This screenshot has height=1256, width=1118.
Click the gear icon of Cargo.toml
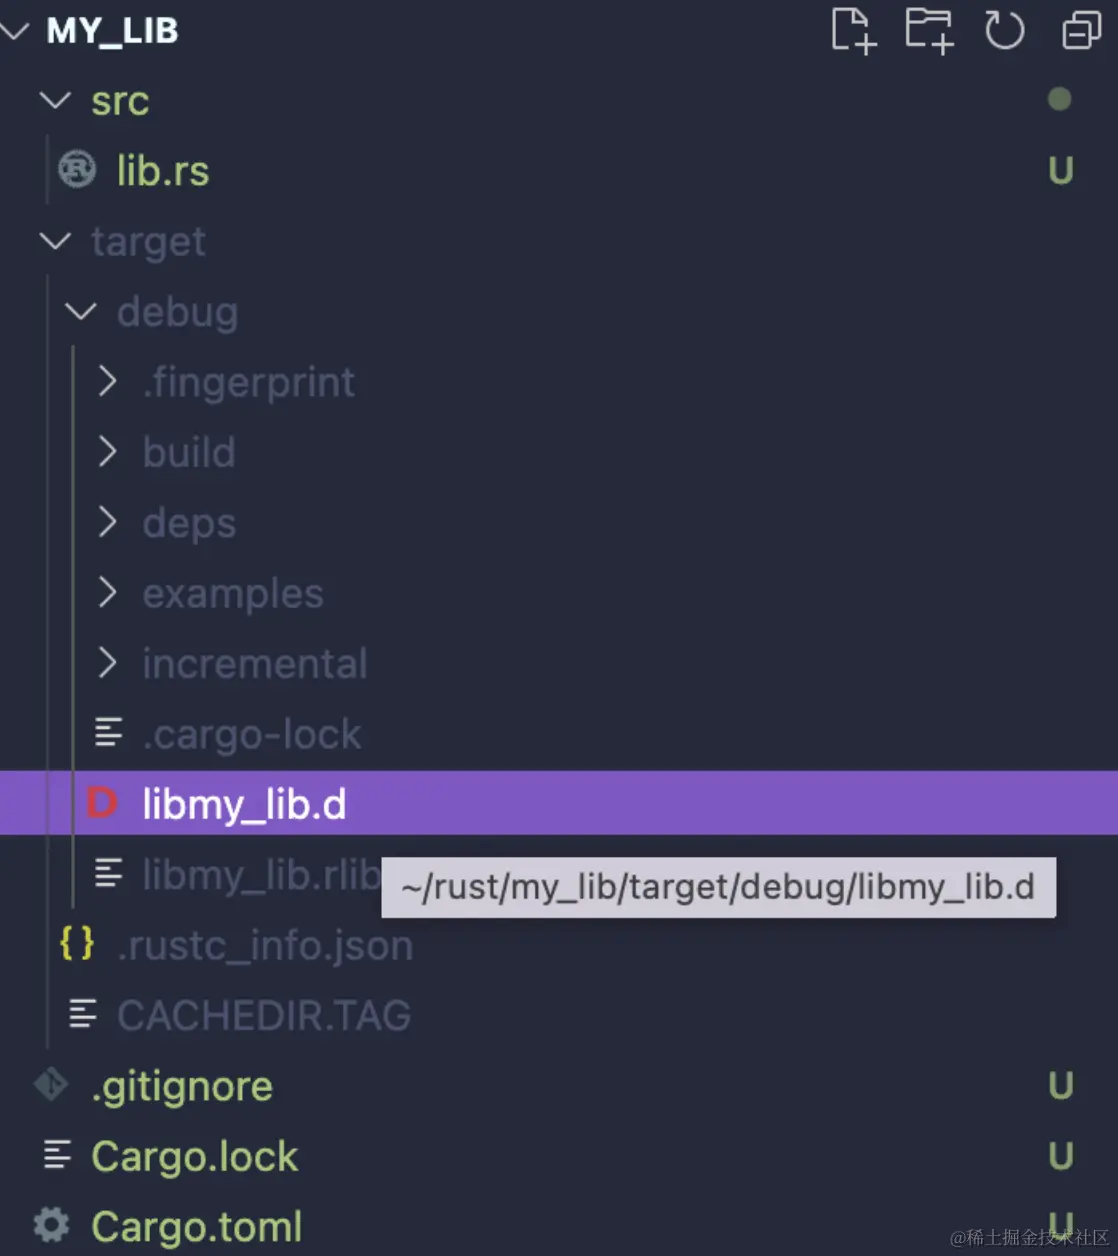51,1225
